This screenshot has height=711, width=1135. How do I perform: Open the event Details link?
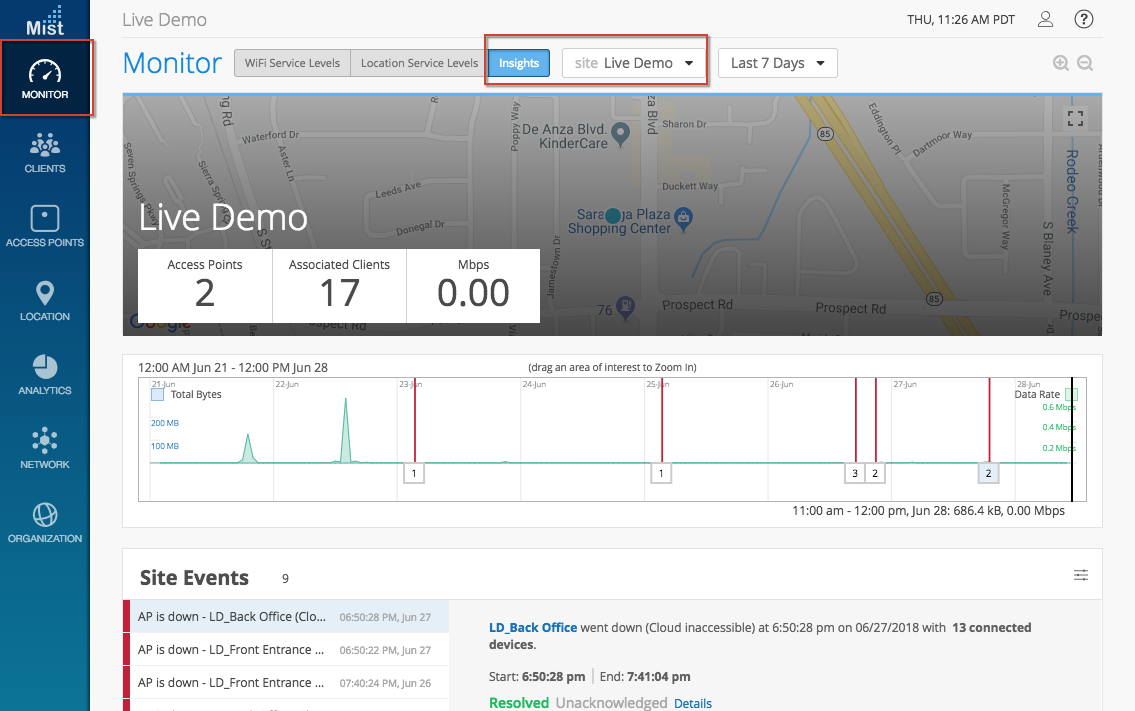(x=693, y=703)
